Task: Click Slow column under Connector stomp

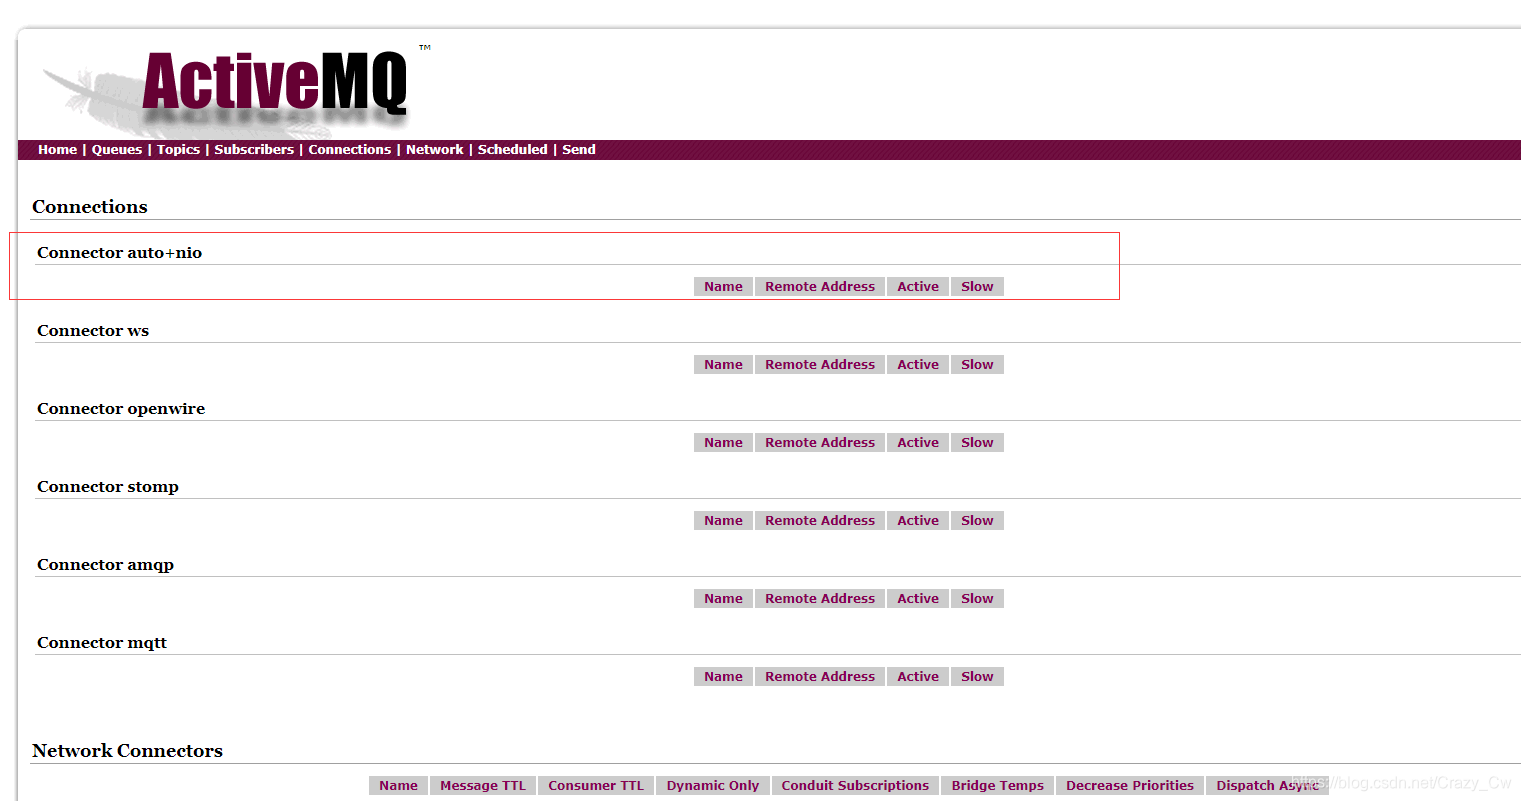Action: (977, 520)
